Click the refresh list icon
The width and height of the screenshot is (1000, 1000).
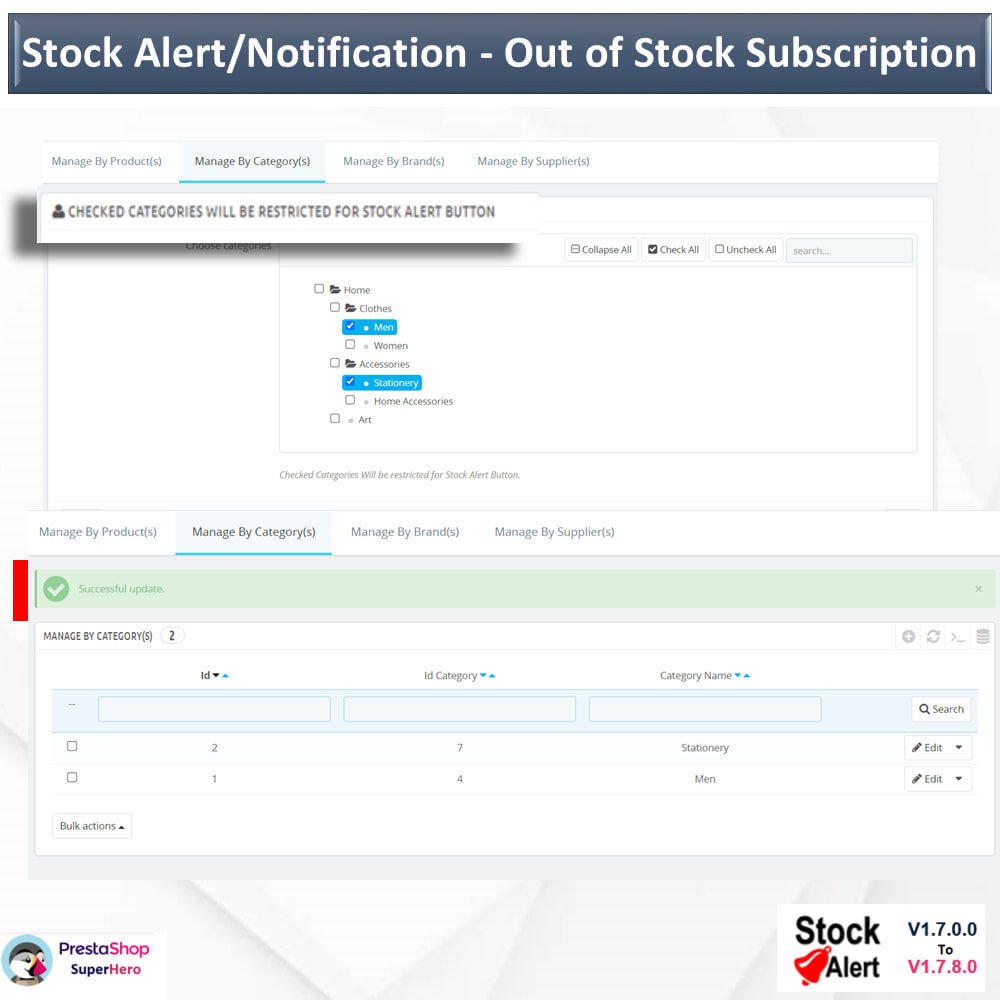coord(933,636)
